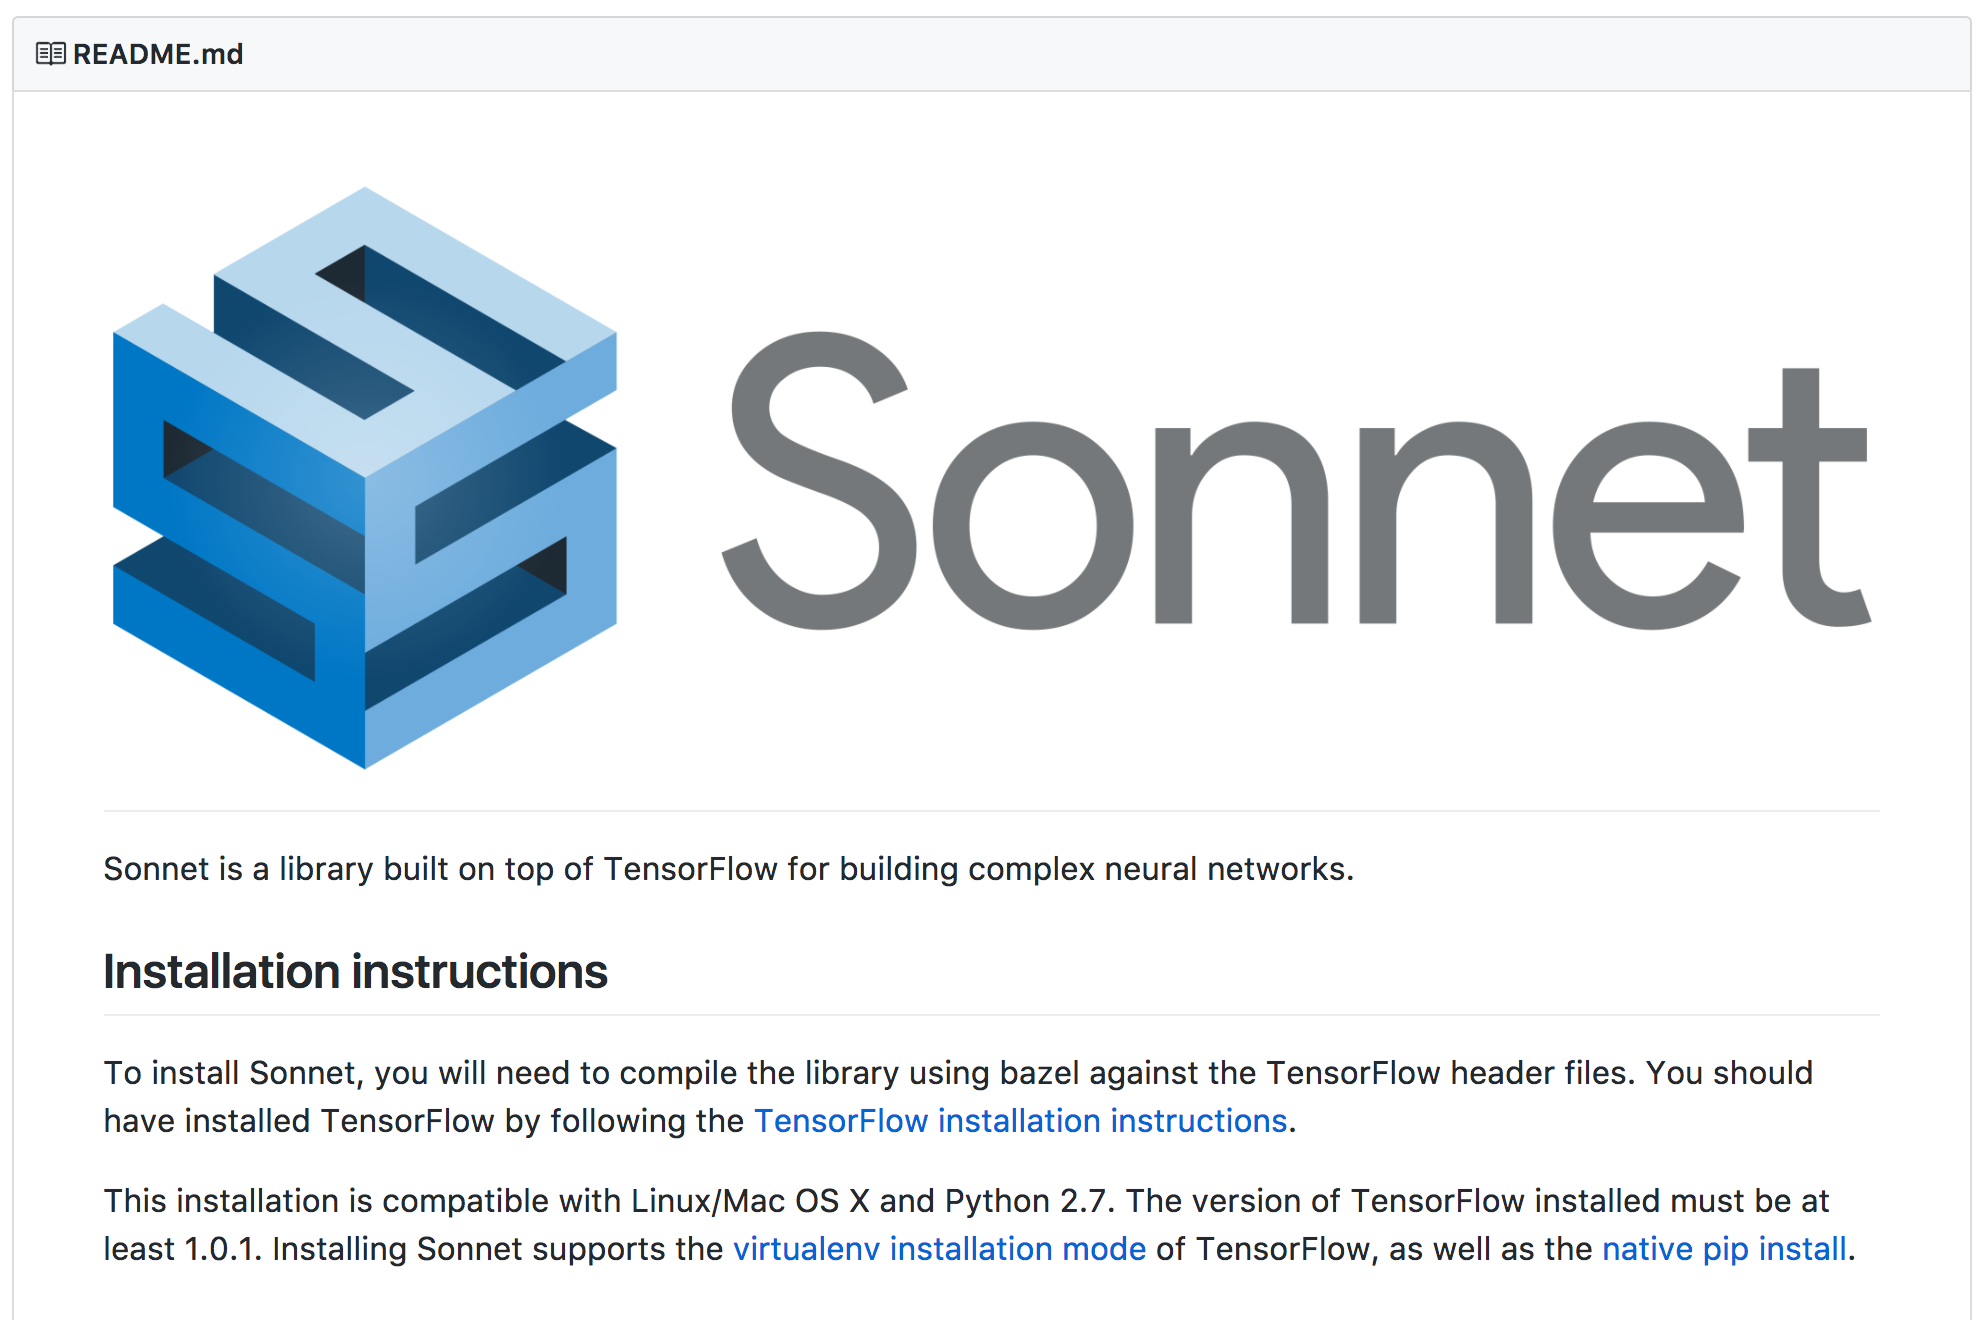Image resolution: width=1988 pixels, height=1320 pixels.
Task: Click the sentence 'Sonnet is a library built'
Action: 728,869
